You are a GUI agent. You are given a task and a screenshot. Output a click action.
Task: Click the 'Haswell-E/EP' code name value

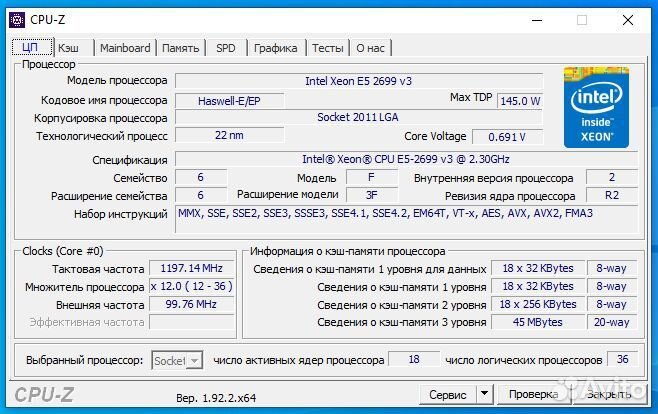click(x=229, y=101)
